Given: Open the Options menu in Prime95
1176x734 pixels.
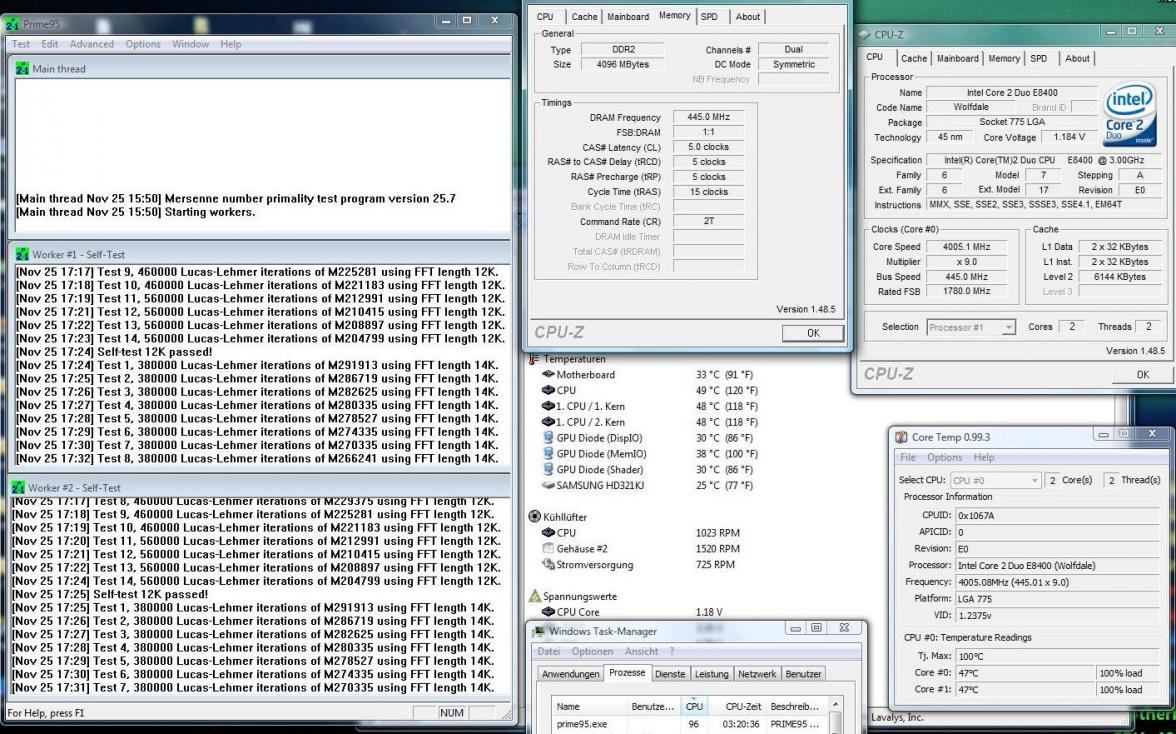Looking at the screenshot, I should pos(142,44).
